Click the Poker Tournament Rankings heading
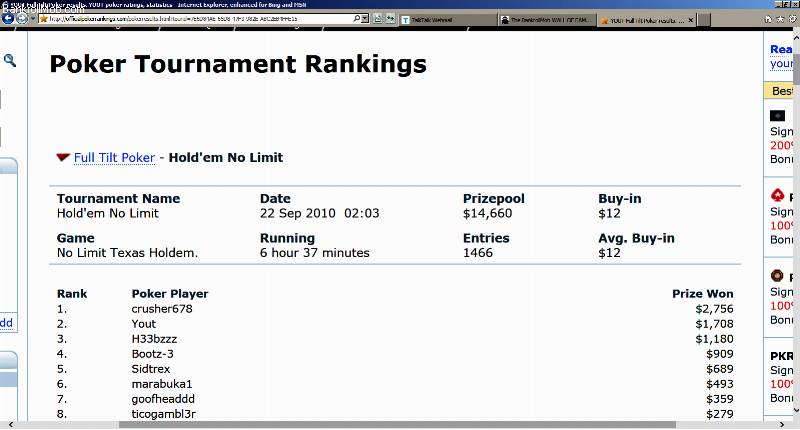The width and height of the screenshot is (800, 430). click(238, 64)
